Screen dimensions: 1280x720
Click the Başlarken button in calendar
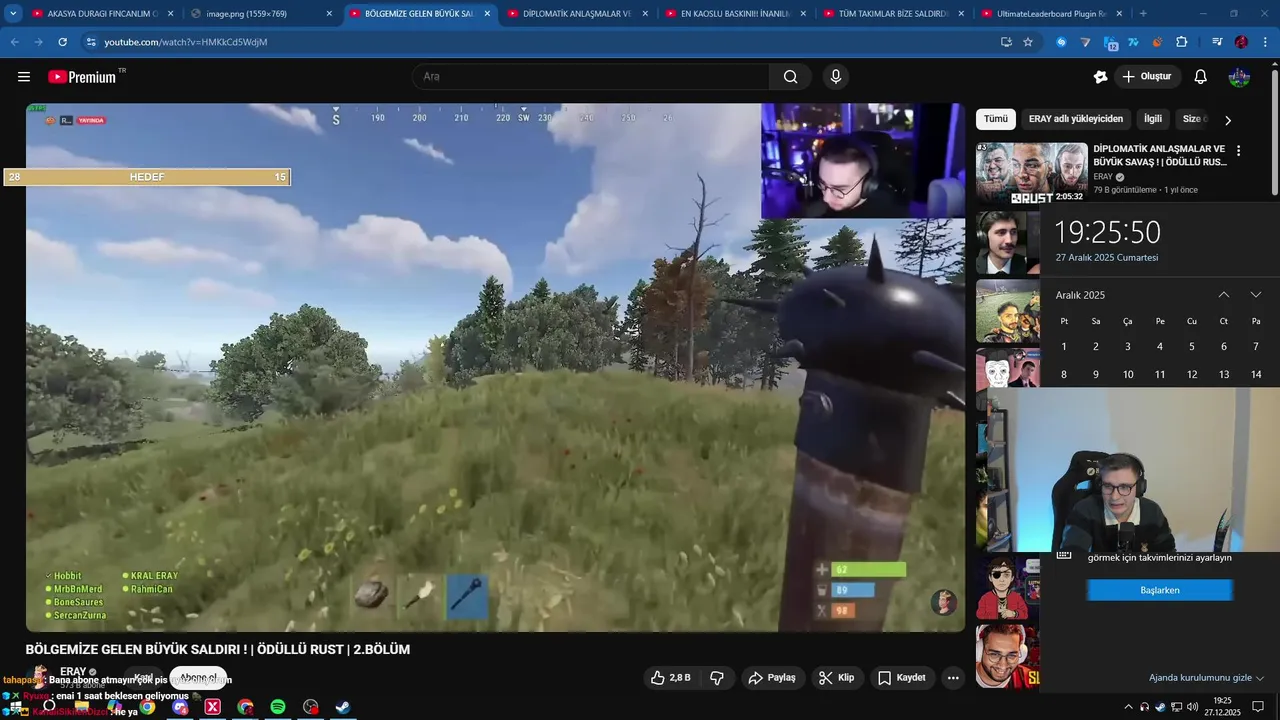[1160, 591]
